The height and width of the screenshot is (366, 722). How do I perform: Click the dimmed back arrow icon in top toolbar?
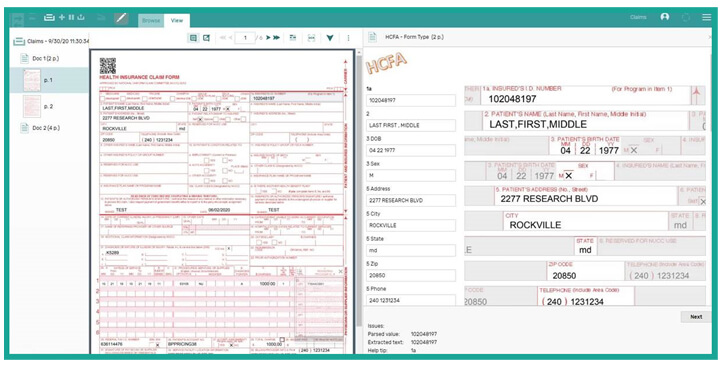coord(102,17)
